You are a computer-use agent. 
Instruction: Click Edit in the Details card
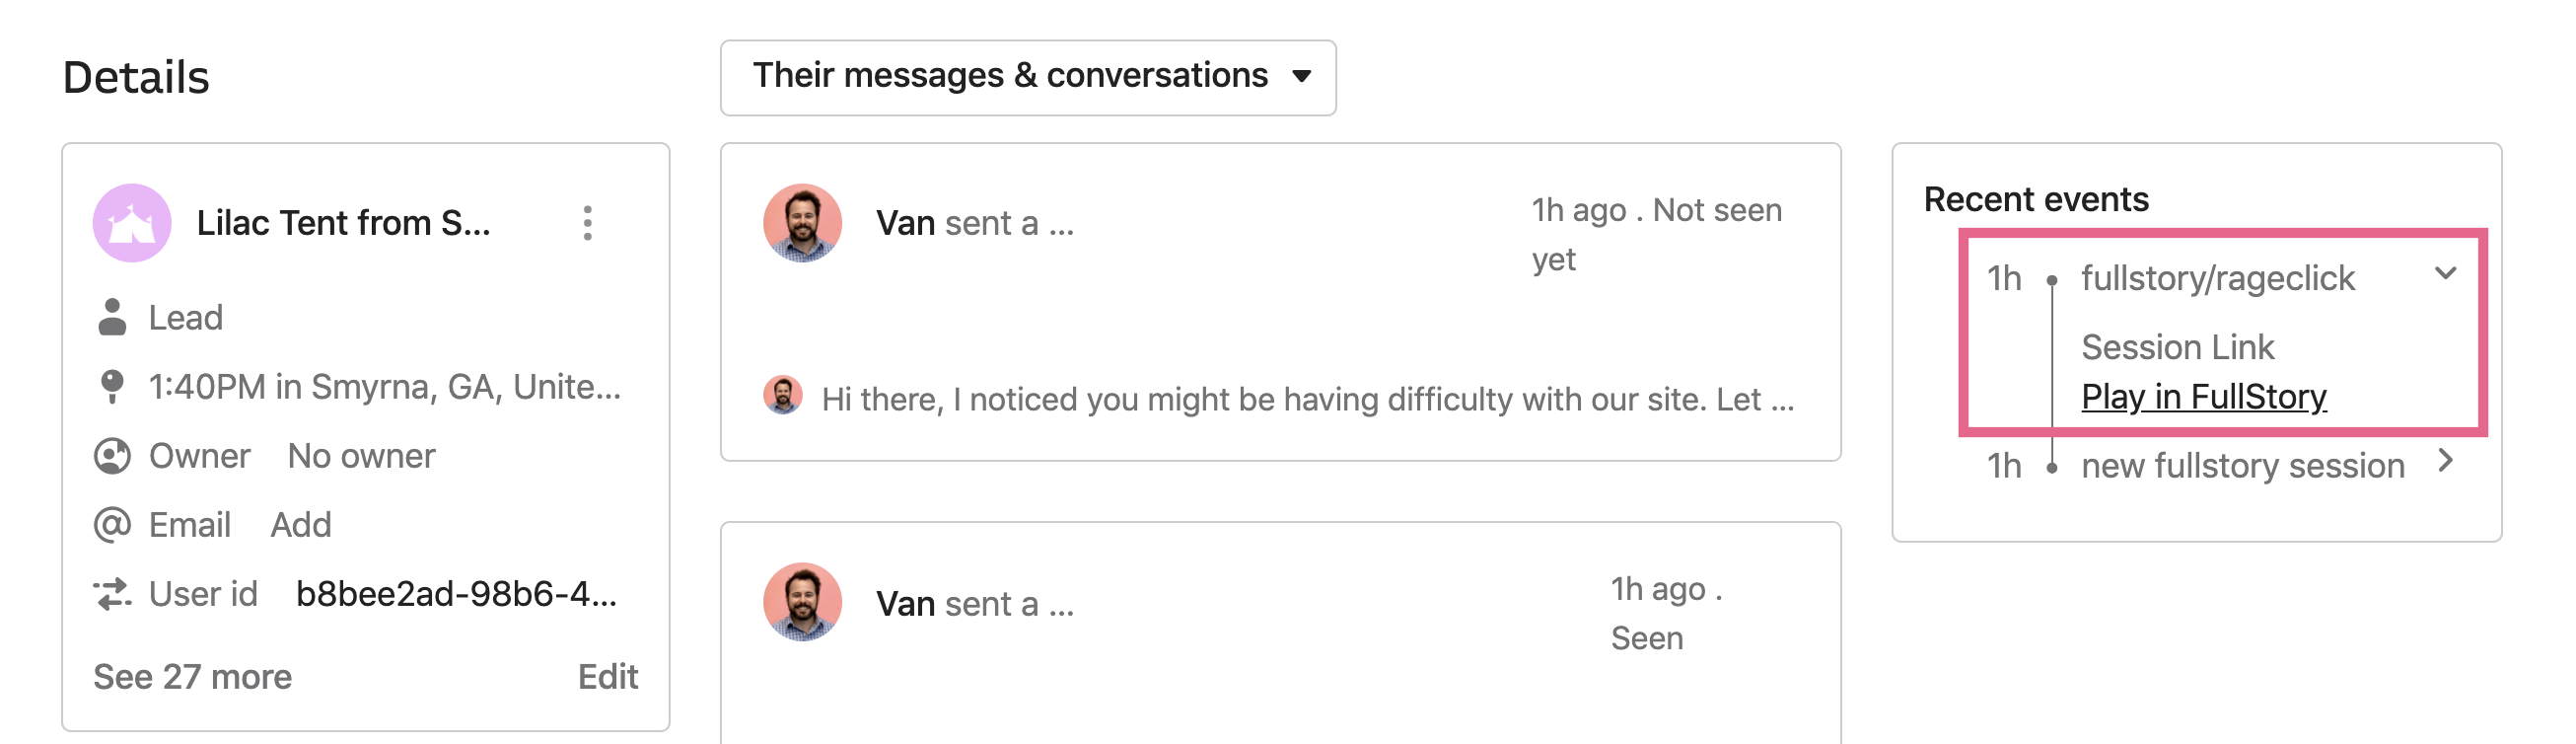click(x=607, y=677)
